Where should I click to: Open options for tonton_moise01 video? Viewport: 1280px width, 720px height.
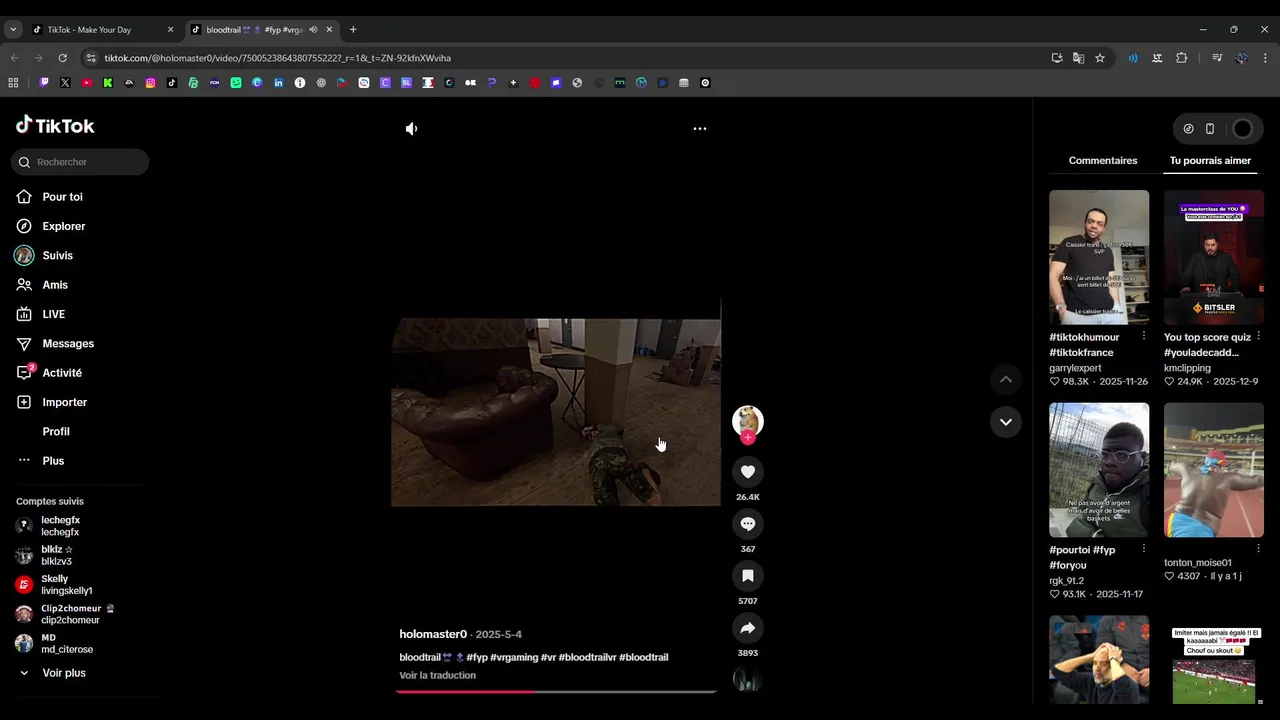point(1258,549)
